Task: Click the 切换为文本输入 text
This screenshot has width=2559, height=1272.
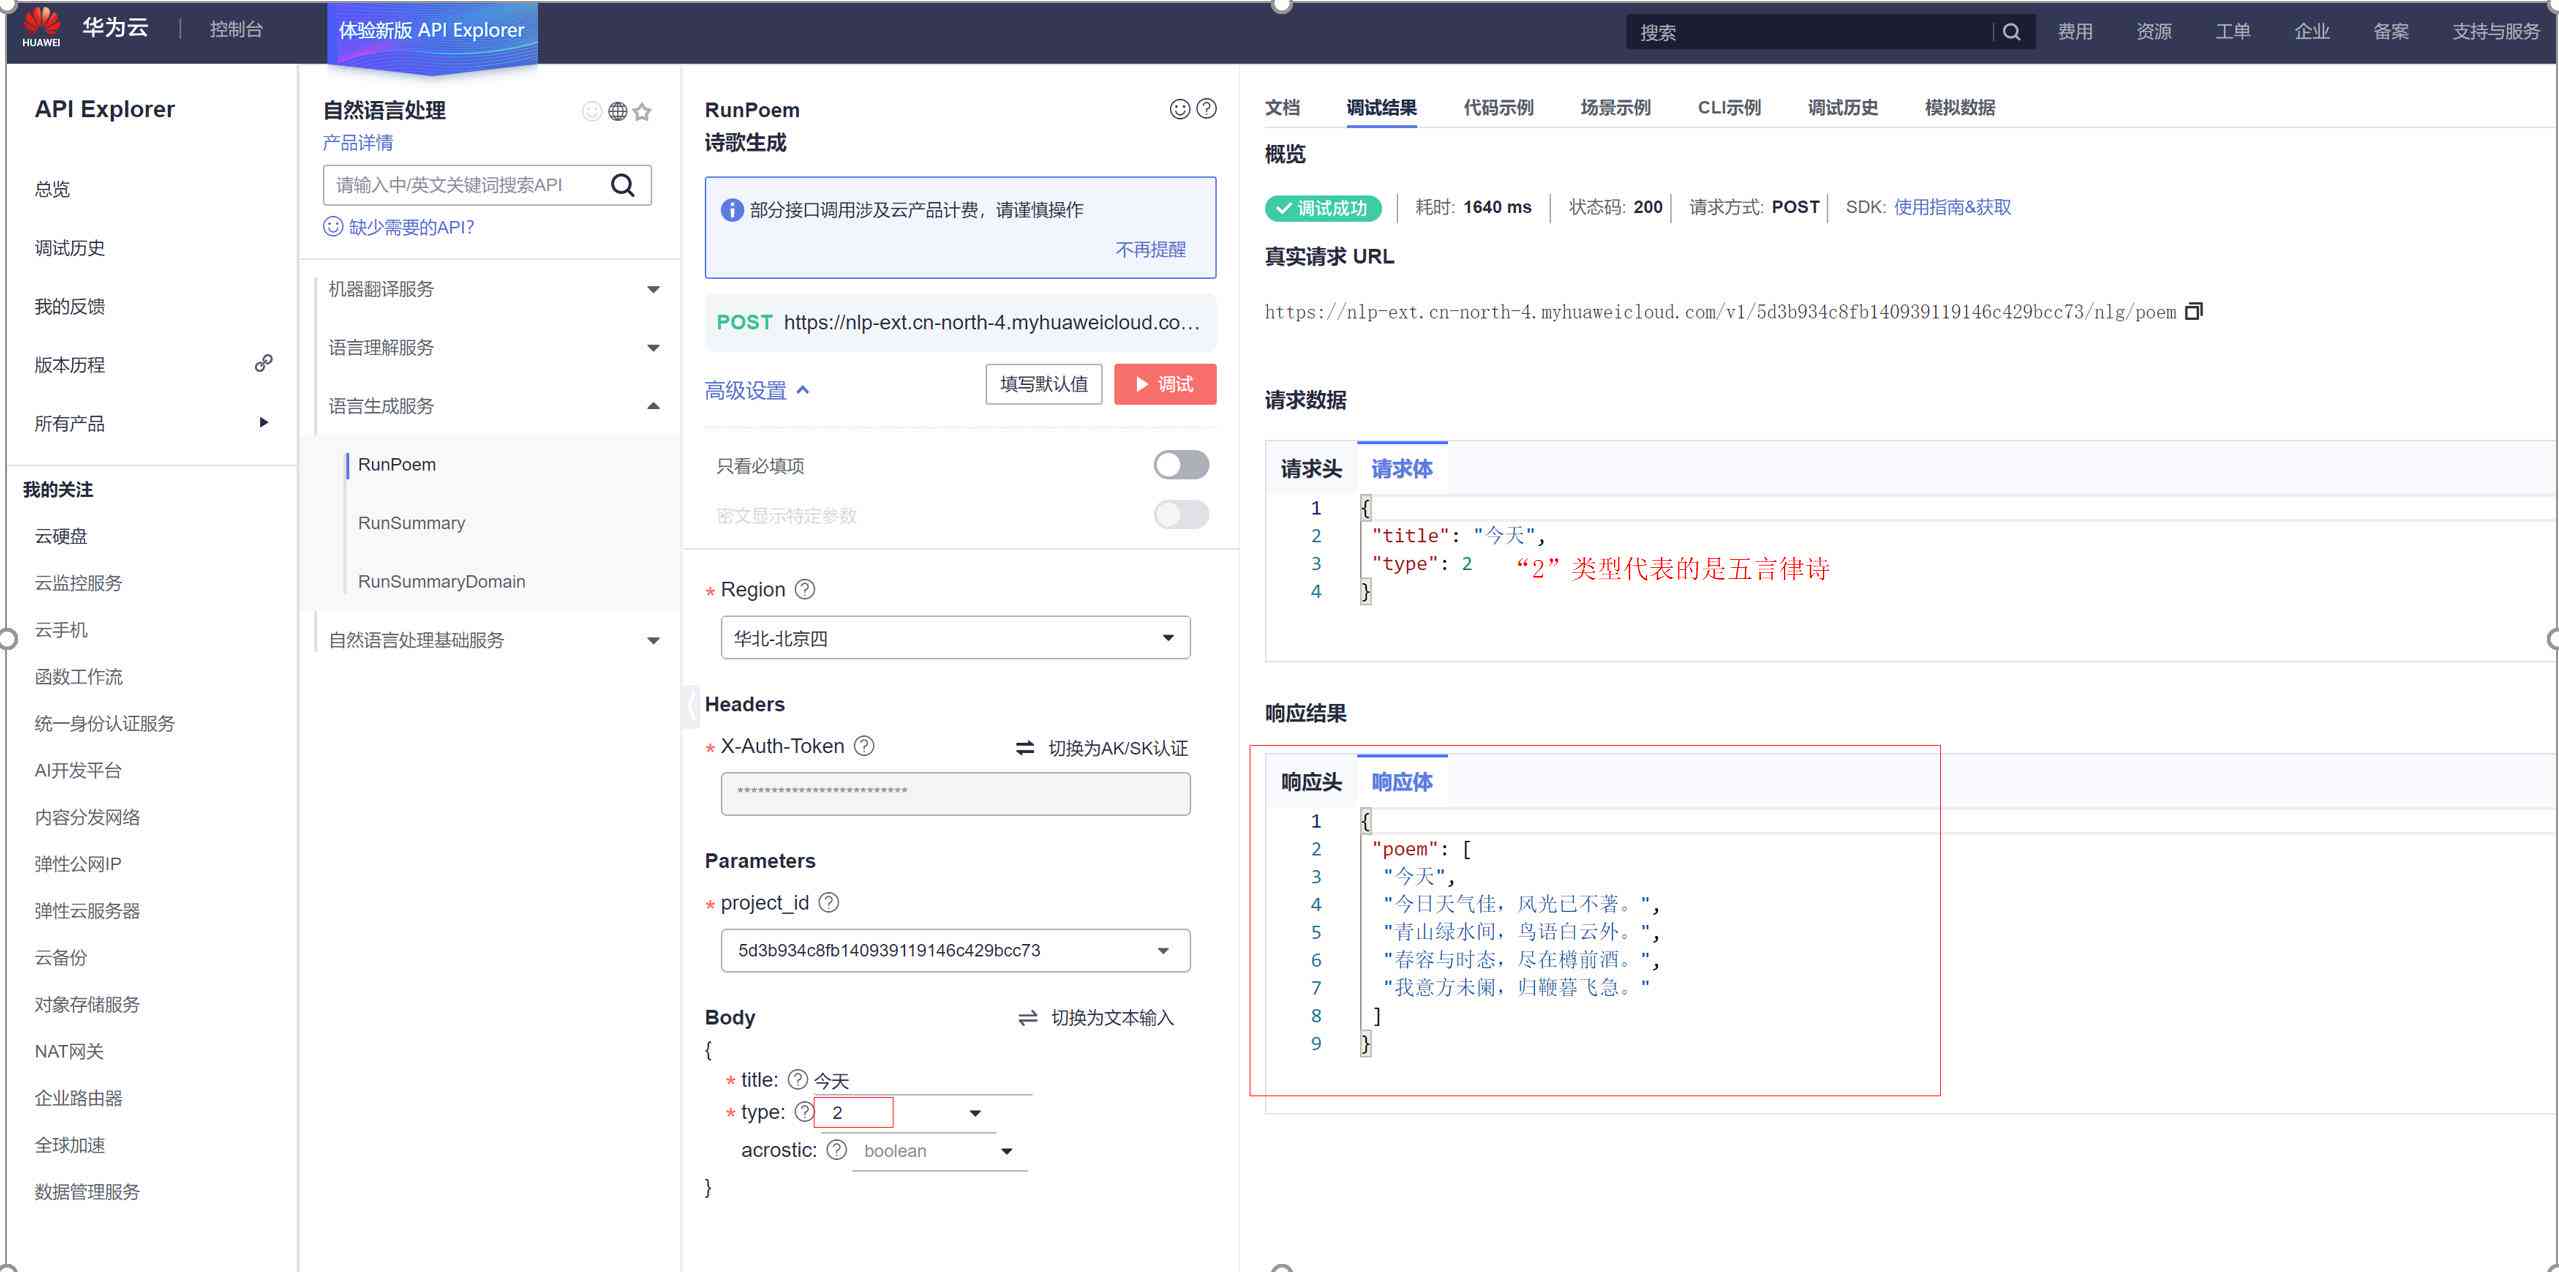Action: tap(1112, 1018)
